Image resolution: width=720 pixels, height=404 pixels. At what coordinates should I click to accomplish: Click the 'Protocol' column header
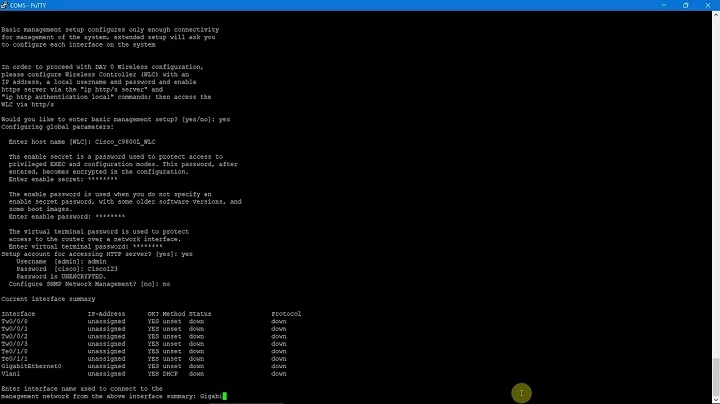286,314
